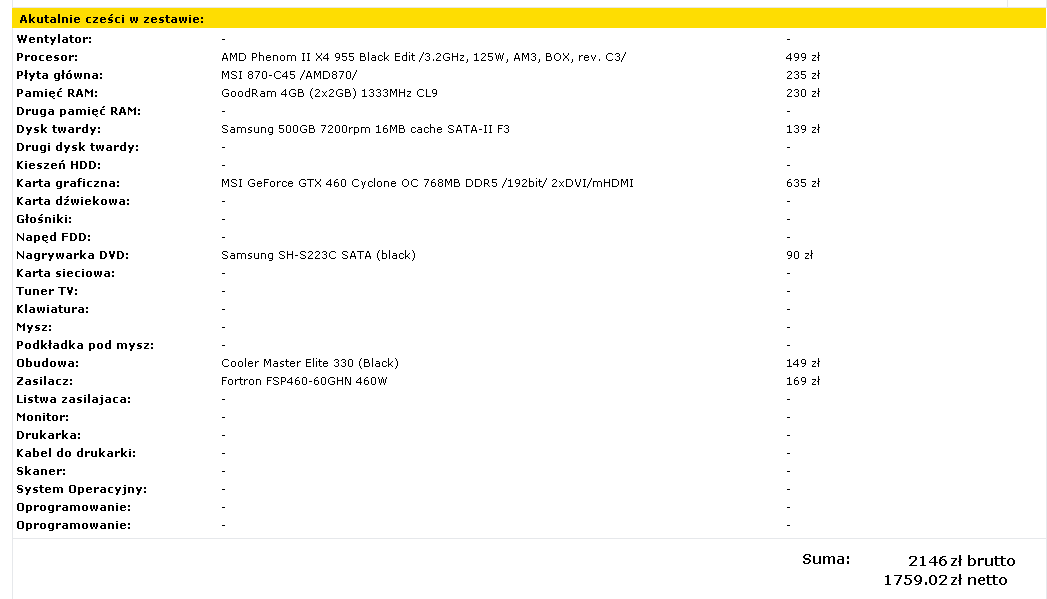
Task: Click the "Procesor:" row label
Action: (47, 57)
